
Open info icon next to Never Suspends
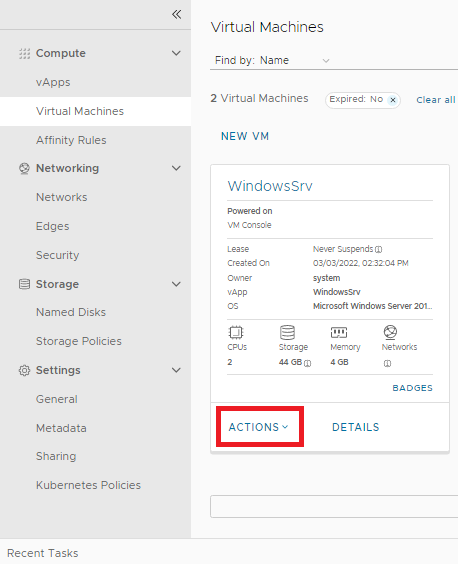coord(378,249)
